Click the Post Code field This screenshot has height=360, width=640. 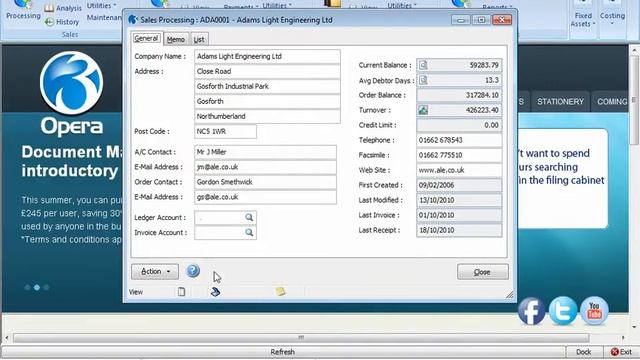[225, 131]
